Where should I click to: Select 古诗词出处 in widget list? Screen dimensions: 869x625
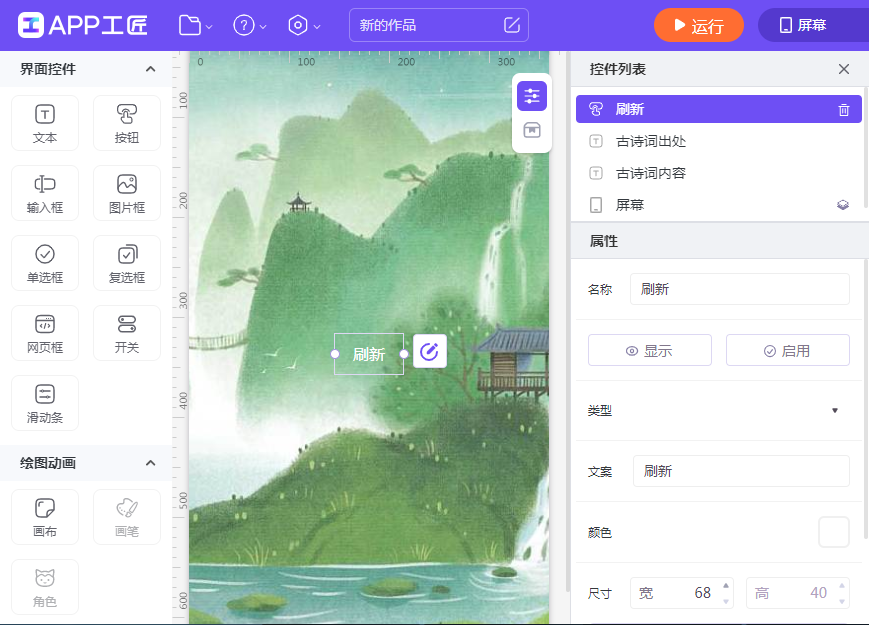[x=718, y=141]
